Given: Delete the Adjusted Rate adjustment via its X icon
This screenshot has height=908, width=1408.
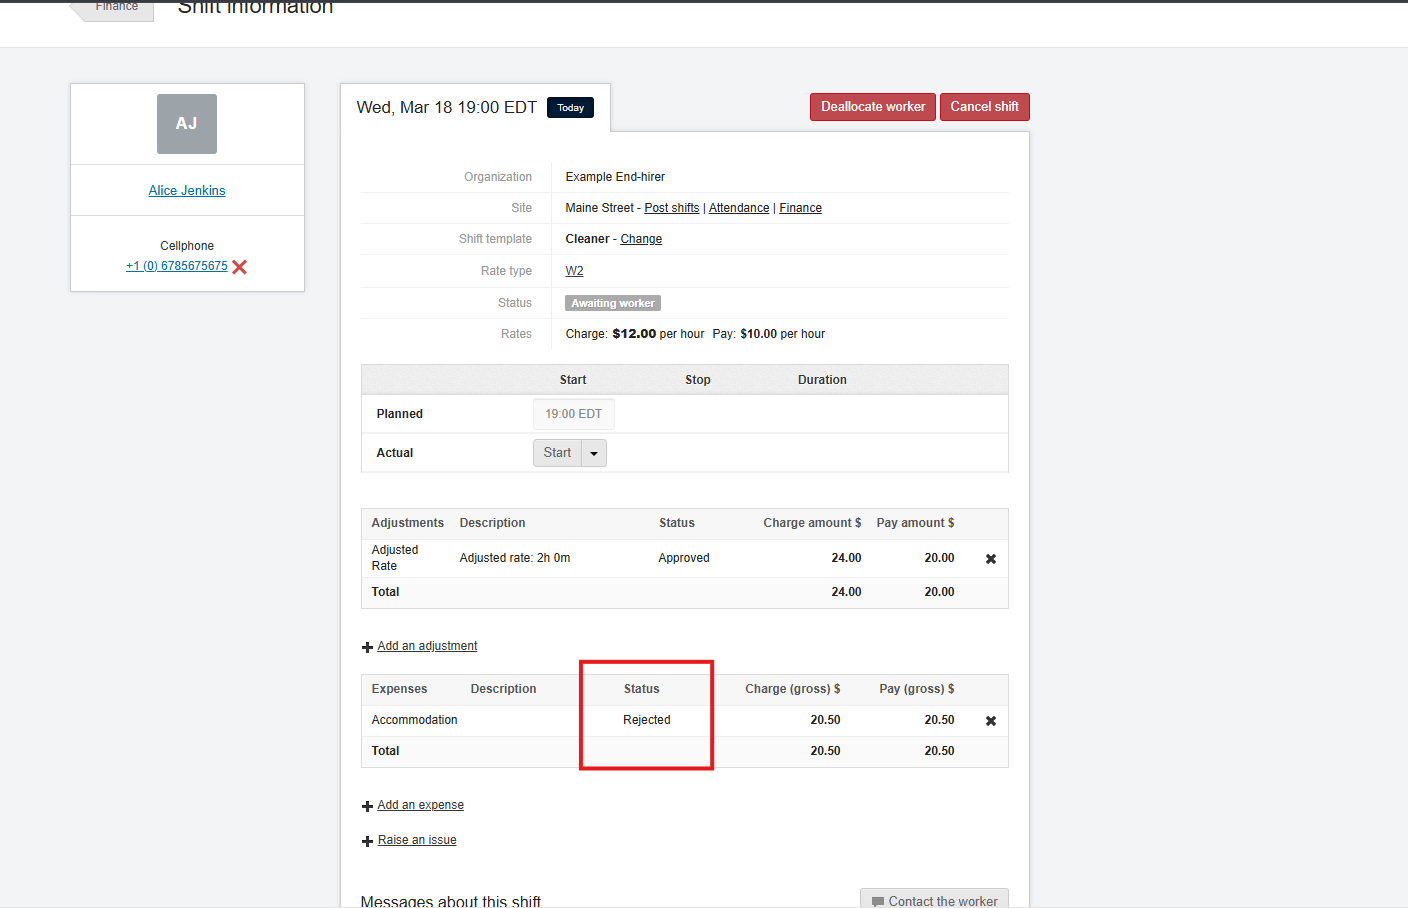Looking at the screenshot, I should pyautogui.click(x=990, y=558).
